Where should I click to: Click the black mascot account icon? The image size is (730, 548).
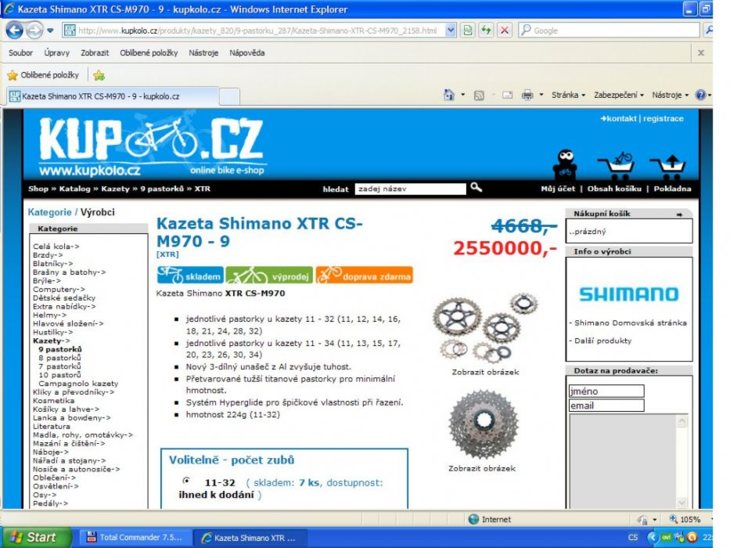pyautogui.click(x=565, y=164)
